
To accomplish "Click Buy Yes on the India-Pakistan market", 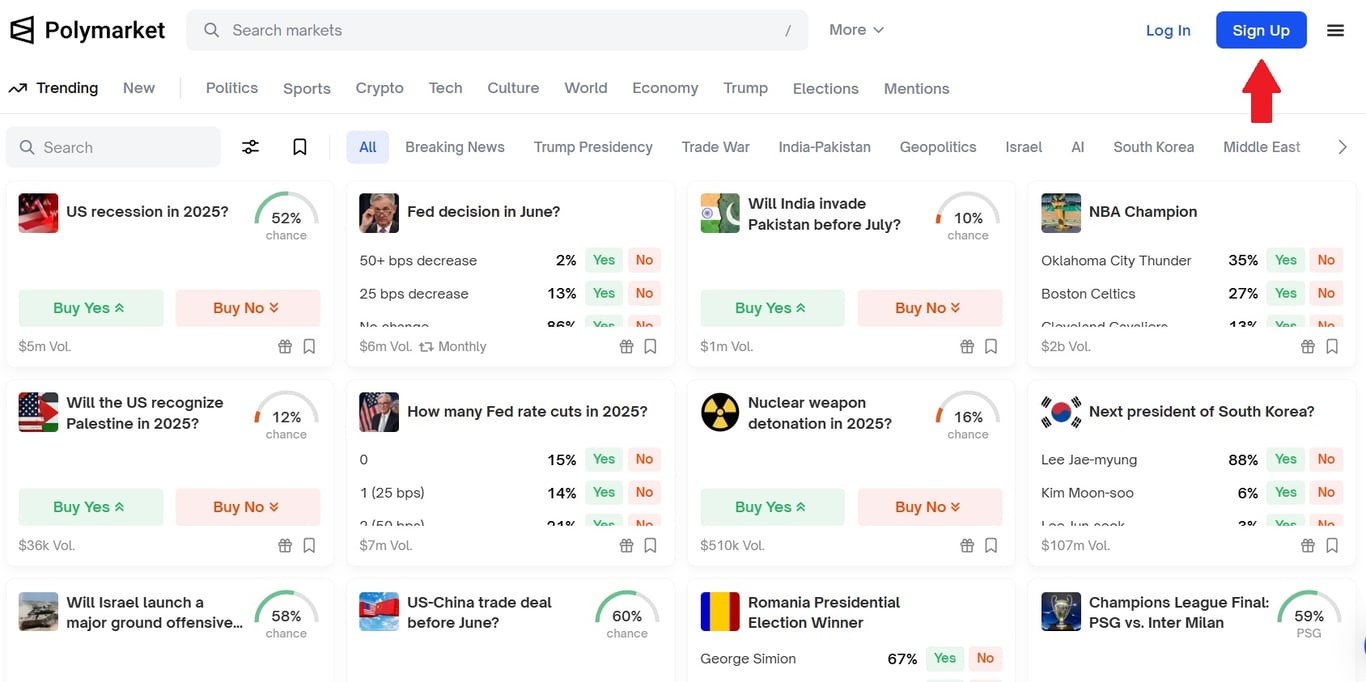I will pyautogui.click(x=771, y=307).
